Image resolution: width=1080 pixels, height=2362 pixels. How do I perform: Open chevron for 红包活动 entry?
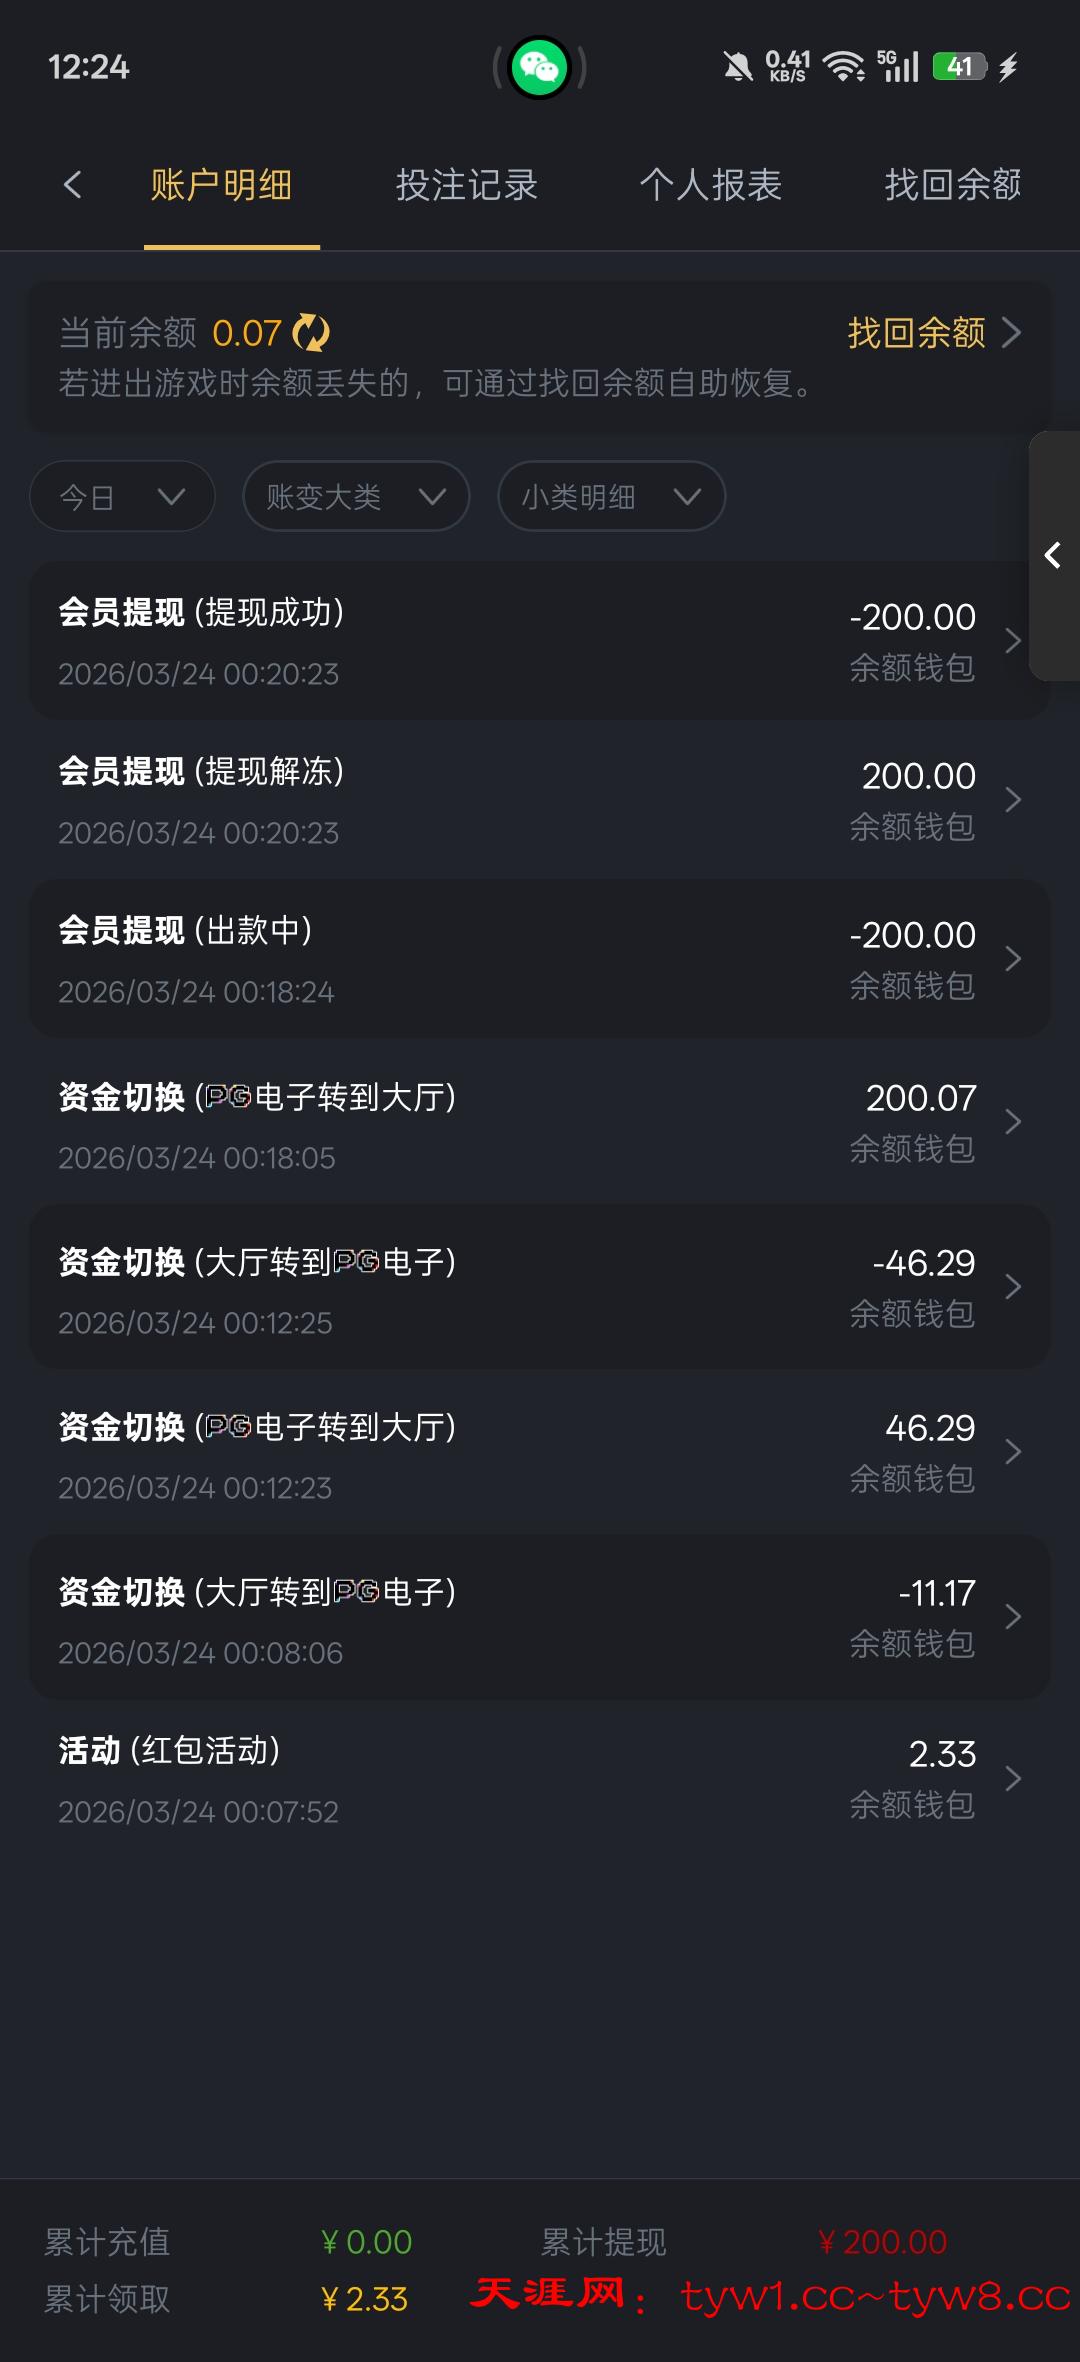point(1012,1778)
